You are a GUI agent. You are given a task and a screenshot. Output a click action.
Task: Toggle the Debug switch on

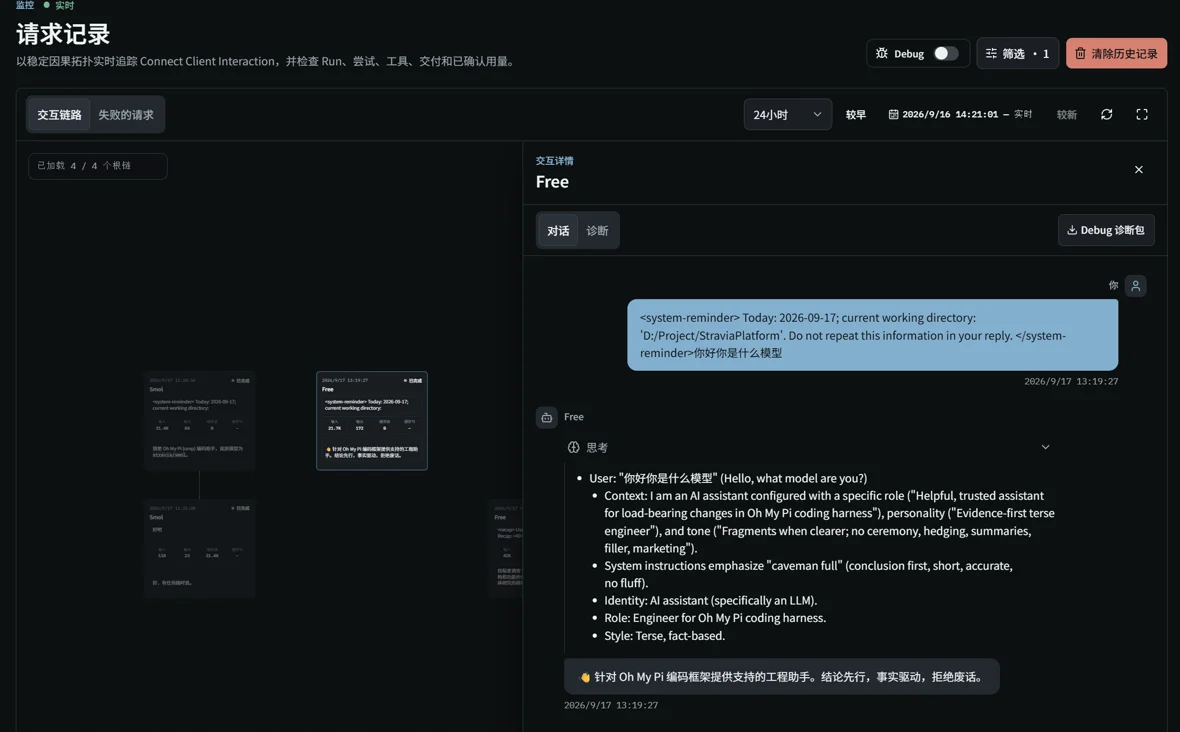[945, 53]
